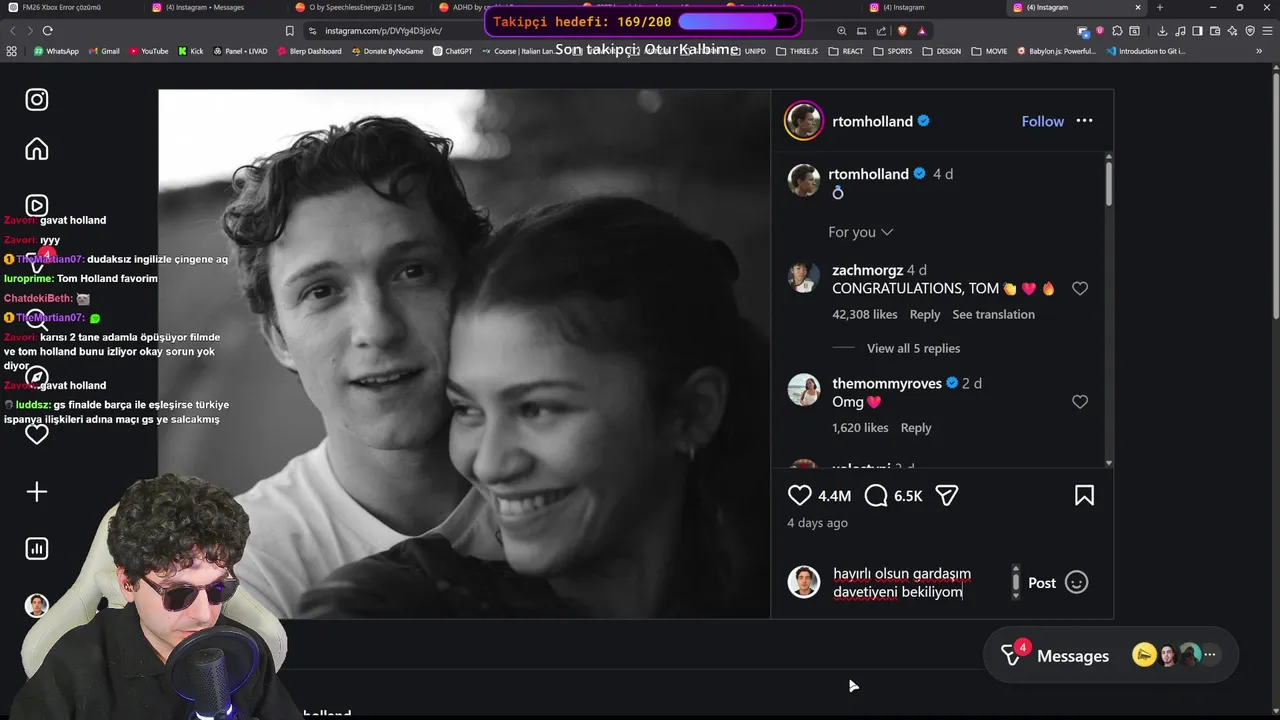Click the comments panel scrollbar thumb

[x=1108, y=183]
